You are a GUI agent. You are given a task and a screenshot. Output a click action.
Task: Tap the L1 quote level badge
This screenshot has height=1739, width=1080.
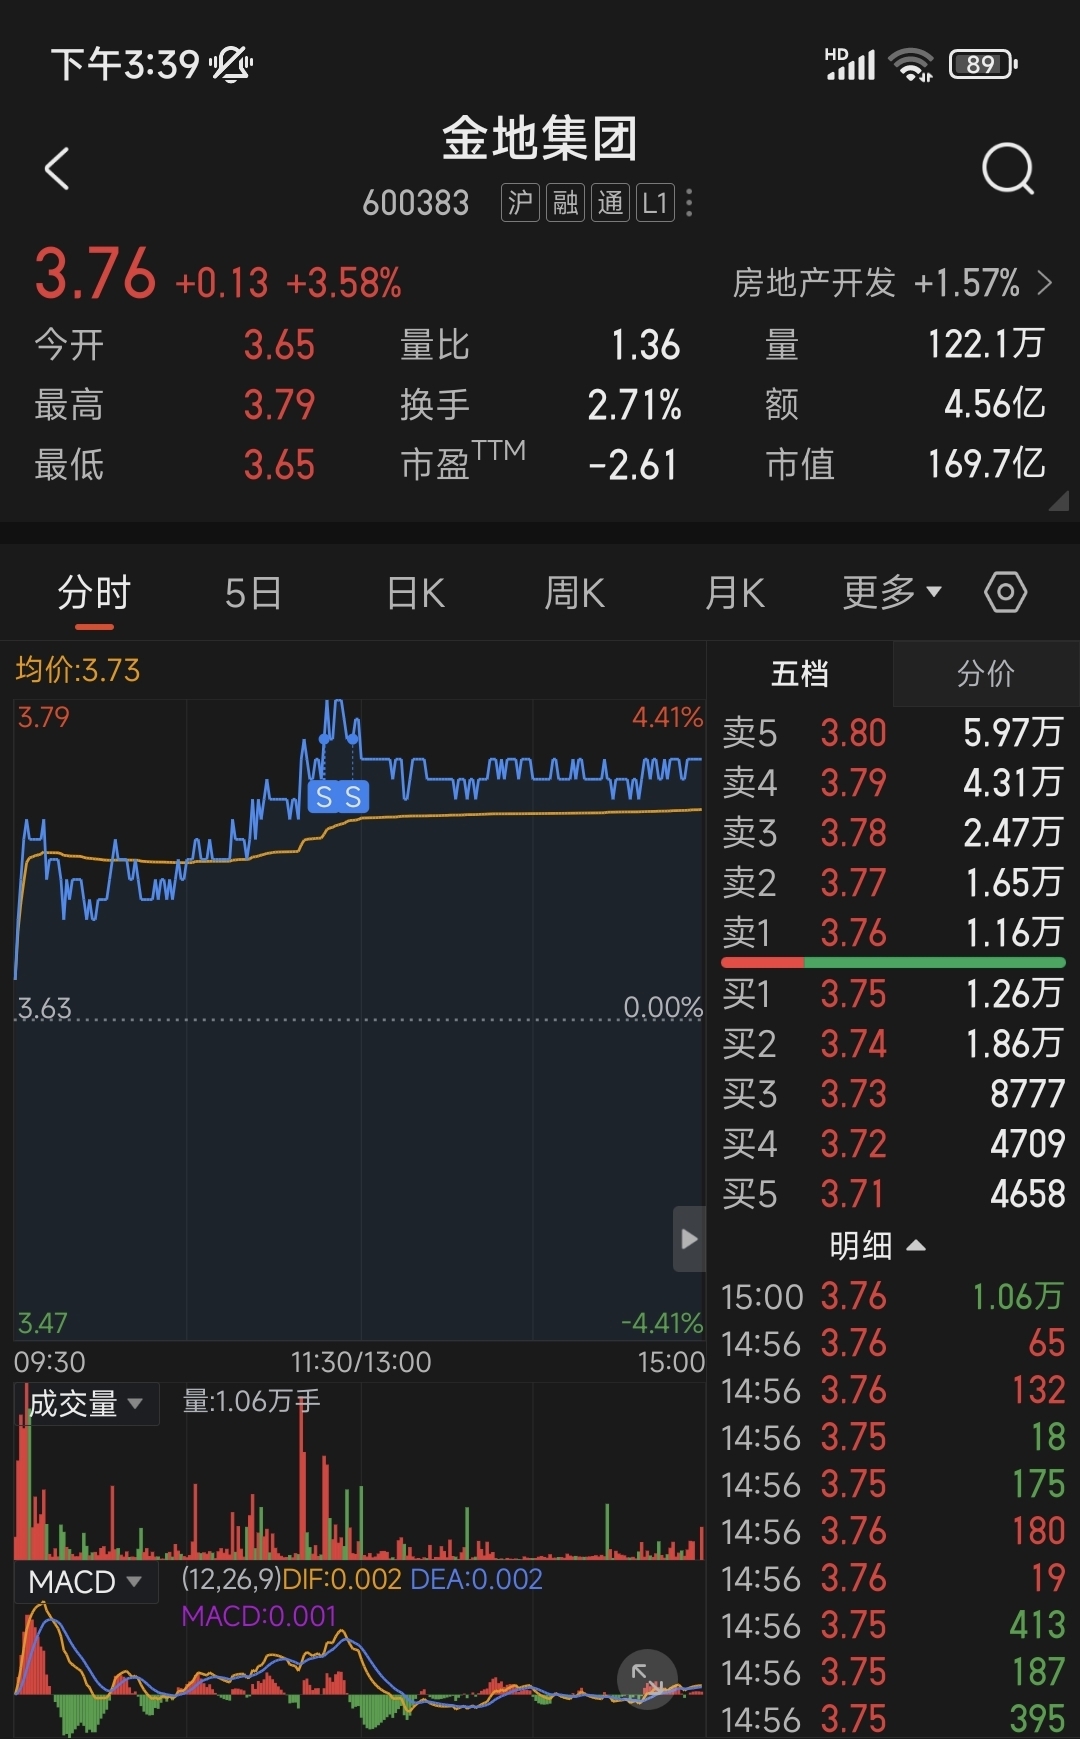[655, 203]
